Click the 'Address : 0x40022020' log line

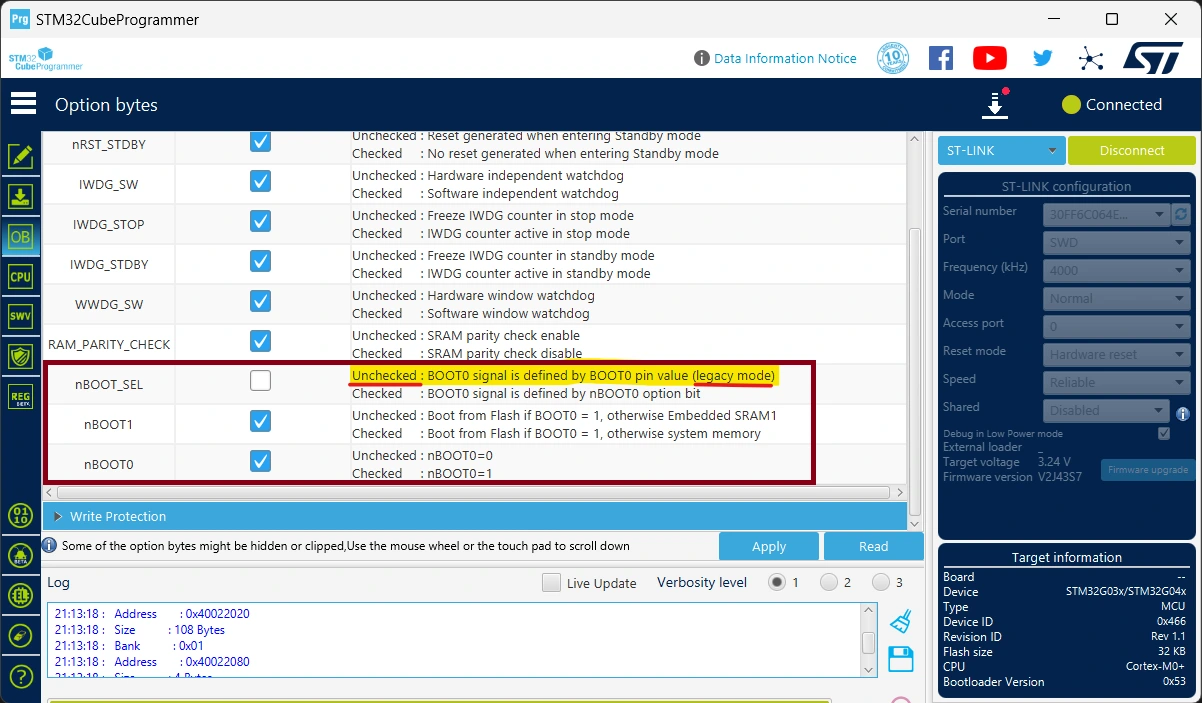152,614
